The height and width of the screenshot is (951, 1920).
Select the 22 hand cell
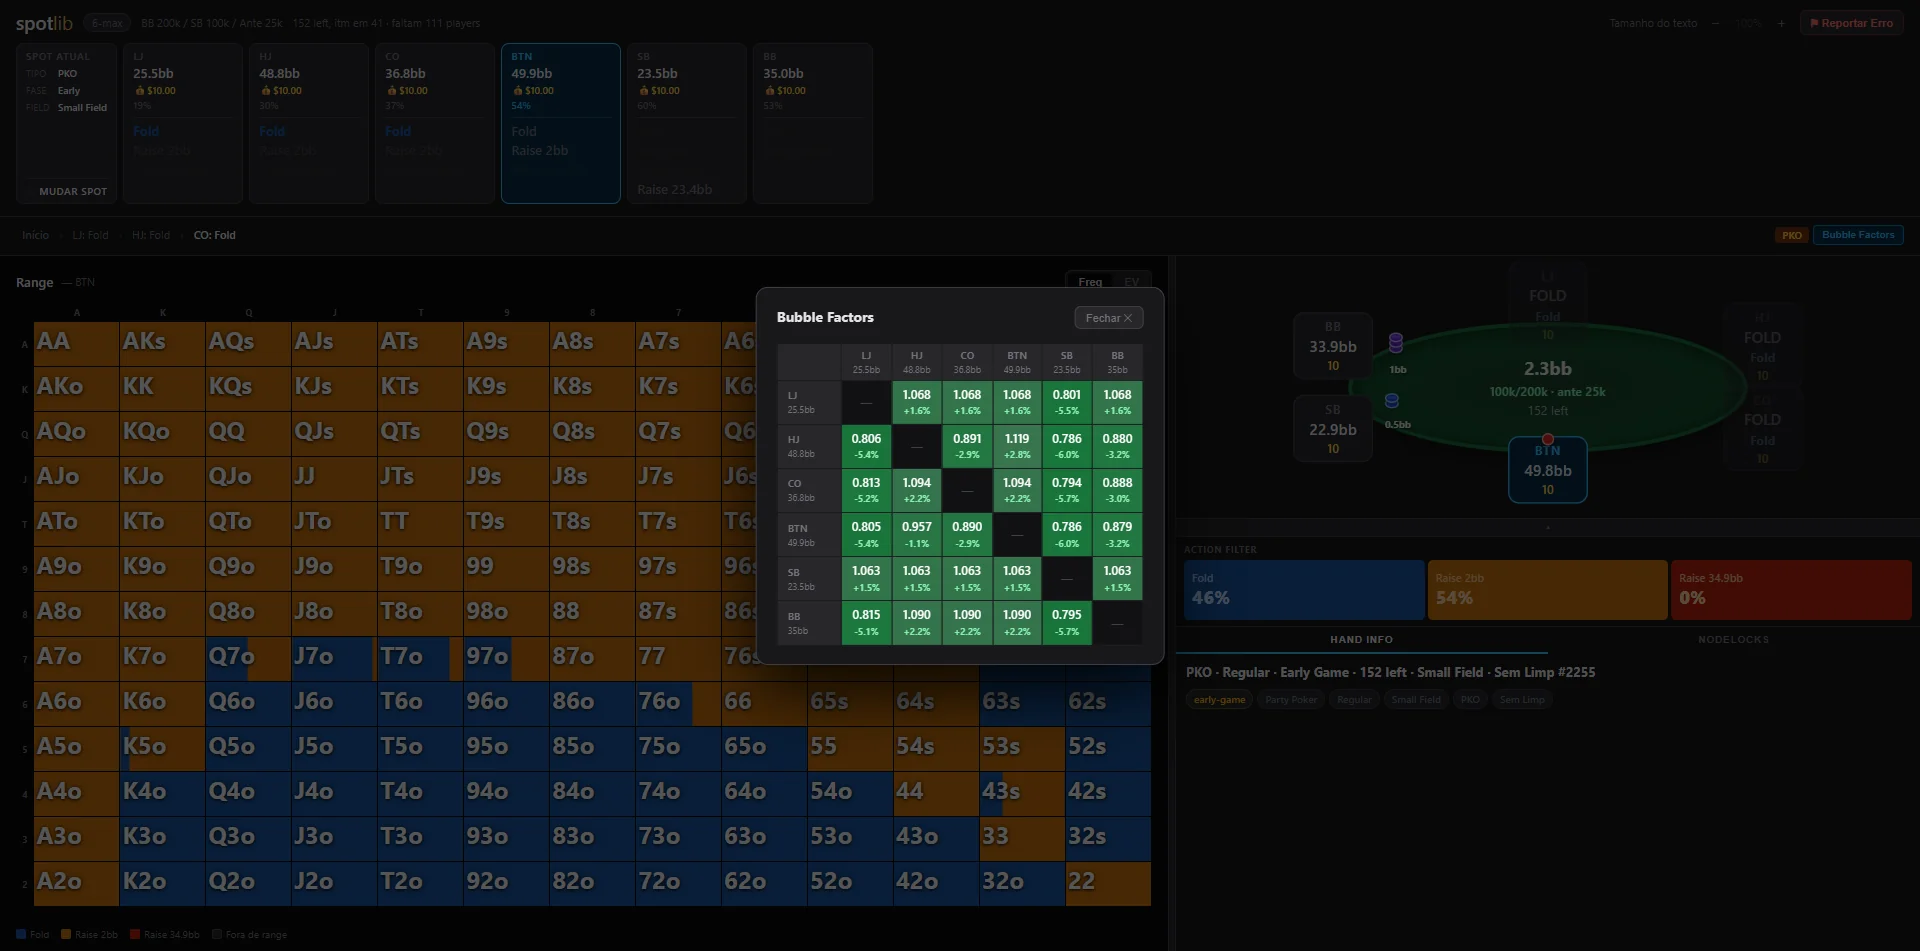pyautogui.click(x=1108, y=884)
